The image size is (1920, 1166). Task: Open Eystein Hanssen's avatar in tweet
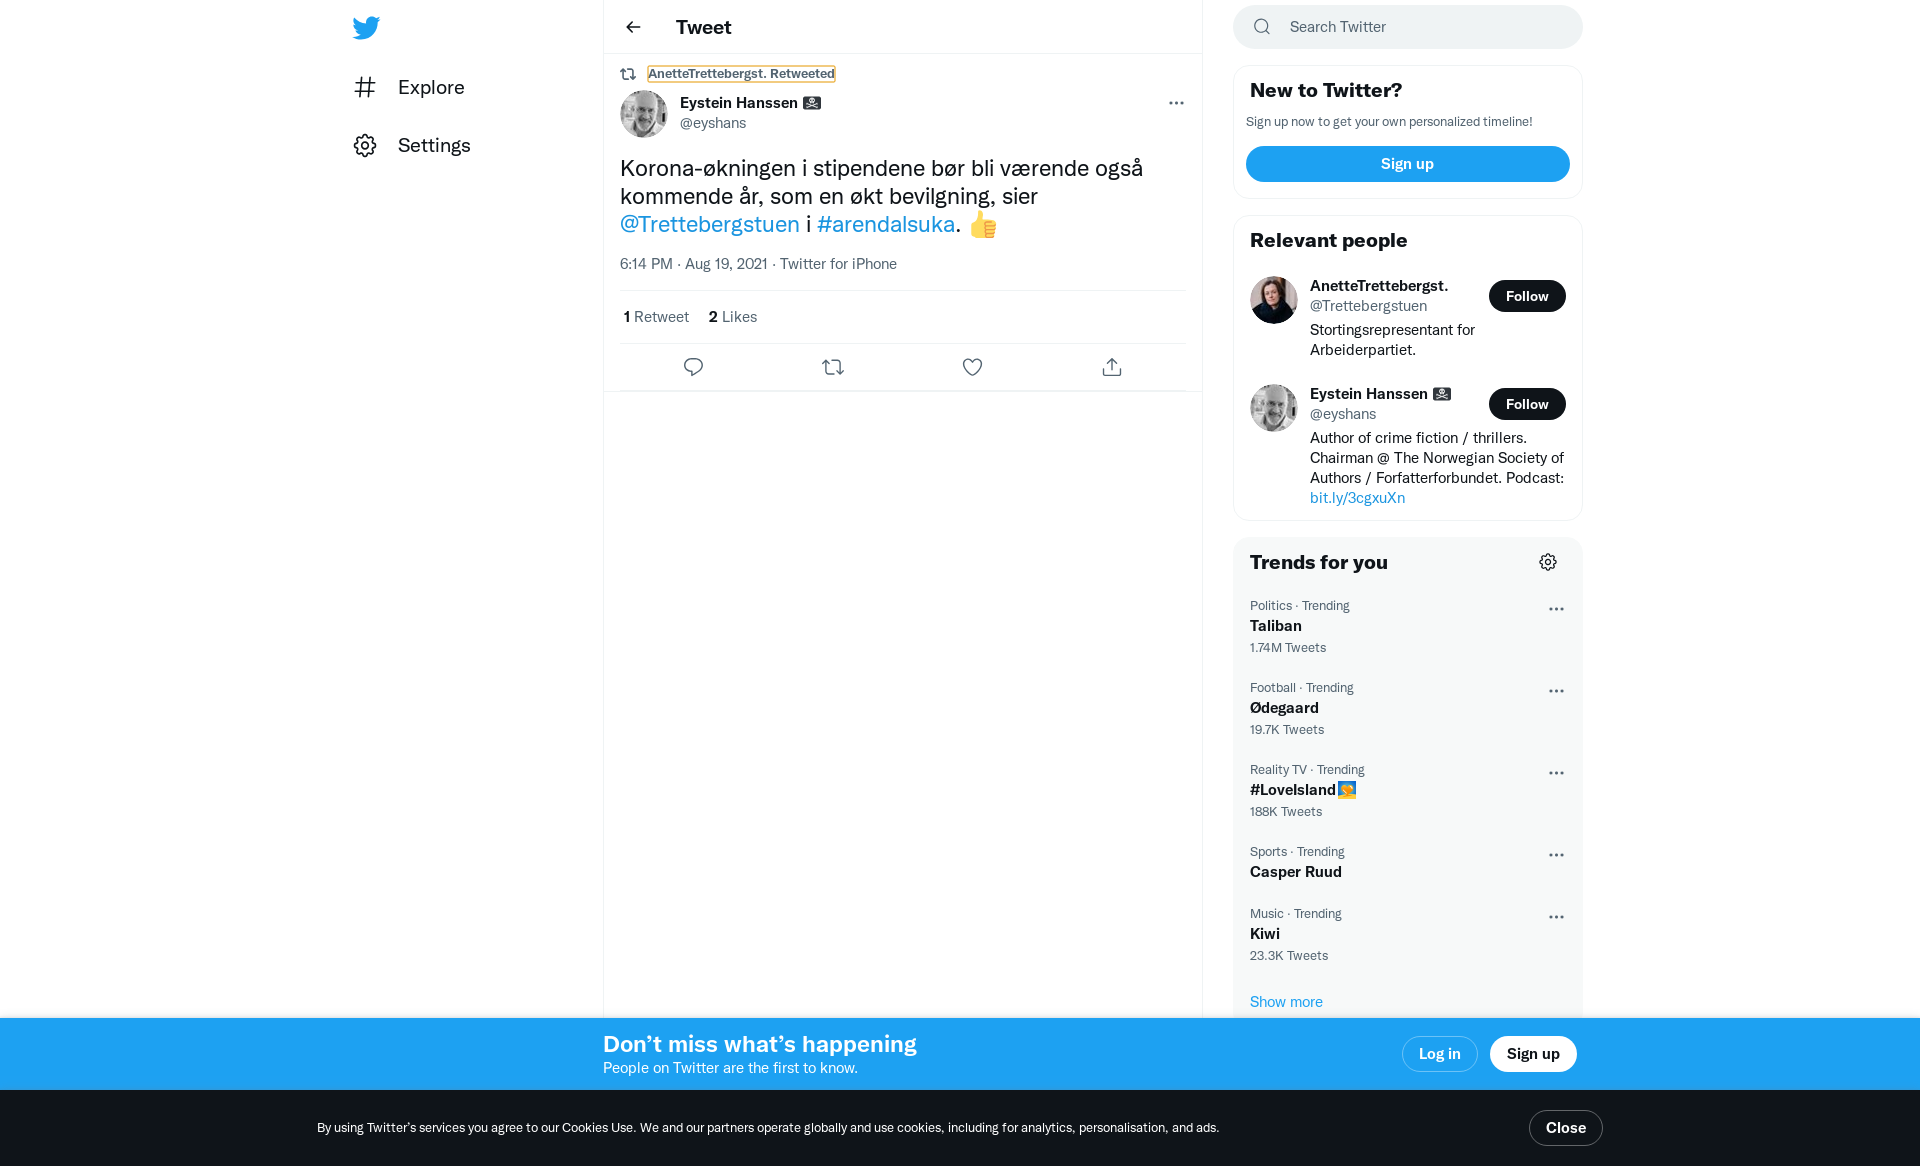click(x=644, y=114)
